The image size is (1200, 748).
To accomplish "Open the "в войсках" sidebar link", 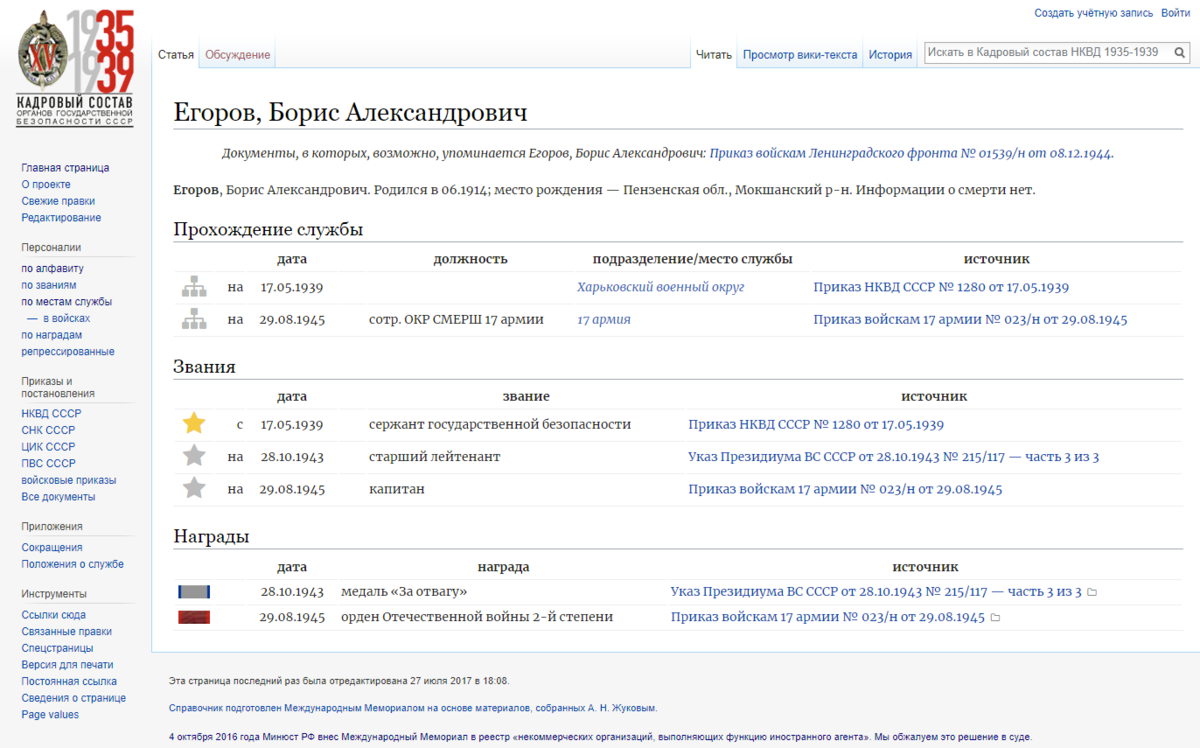I will [66, 318].
